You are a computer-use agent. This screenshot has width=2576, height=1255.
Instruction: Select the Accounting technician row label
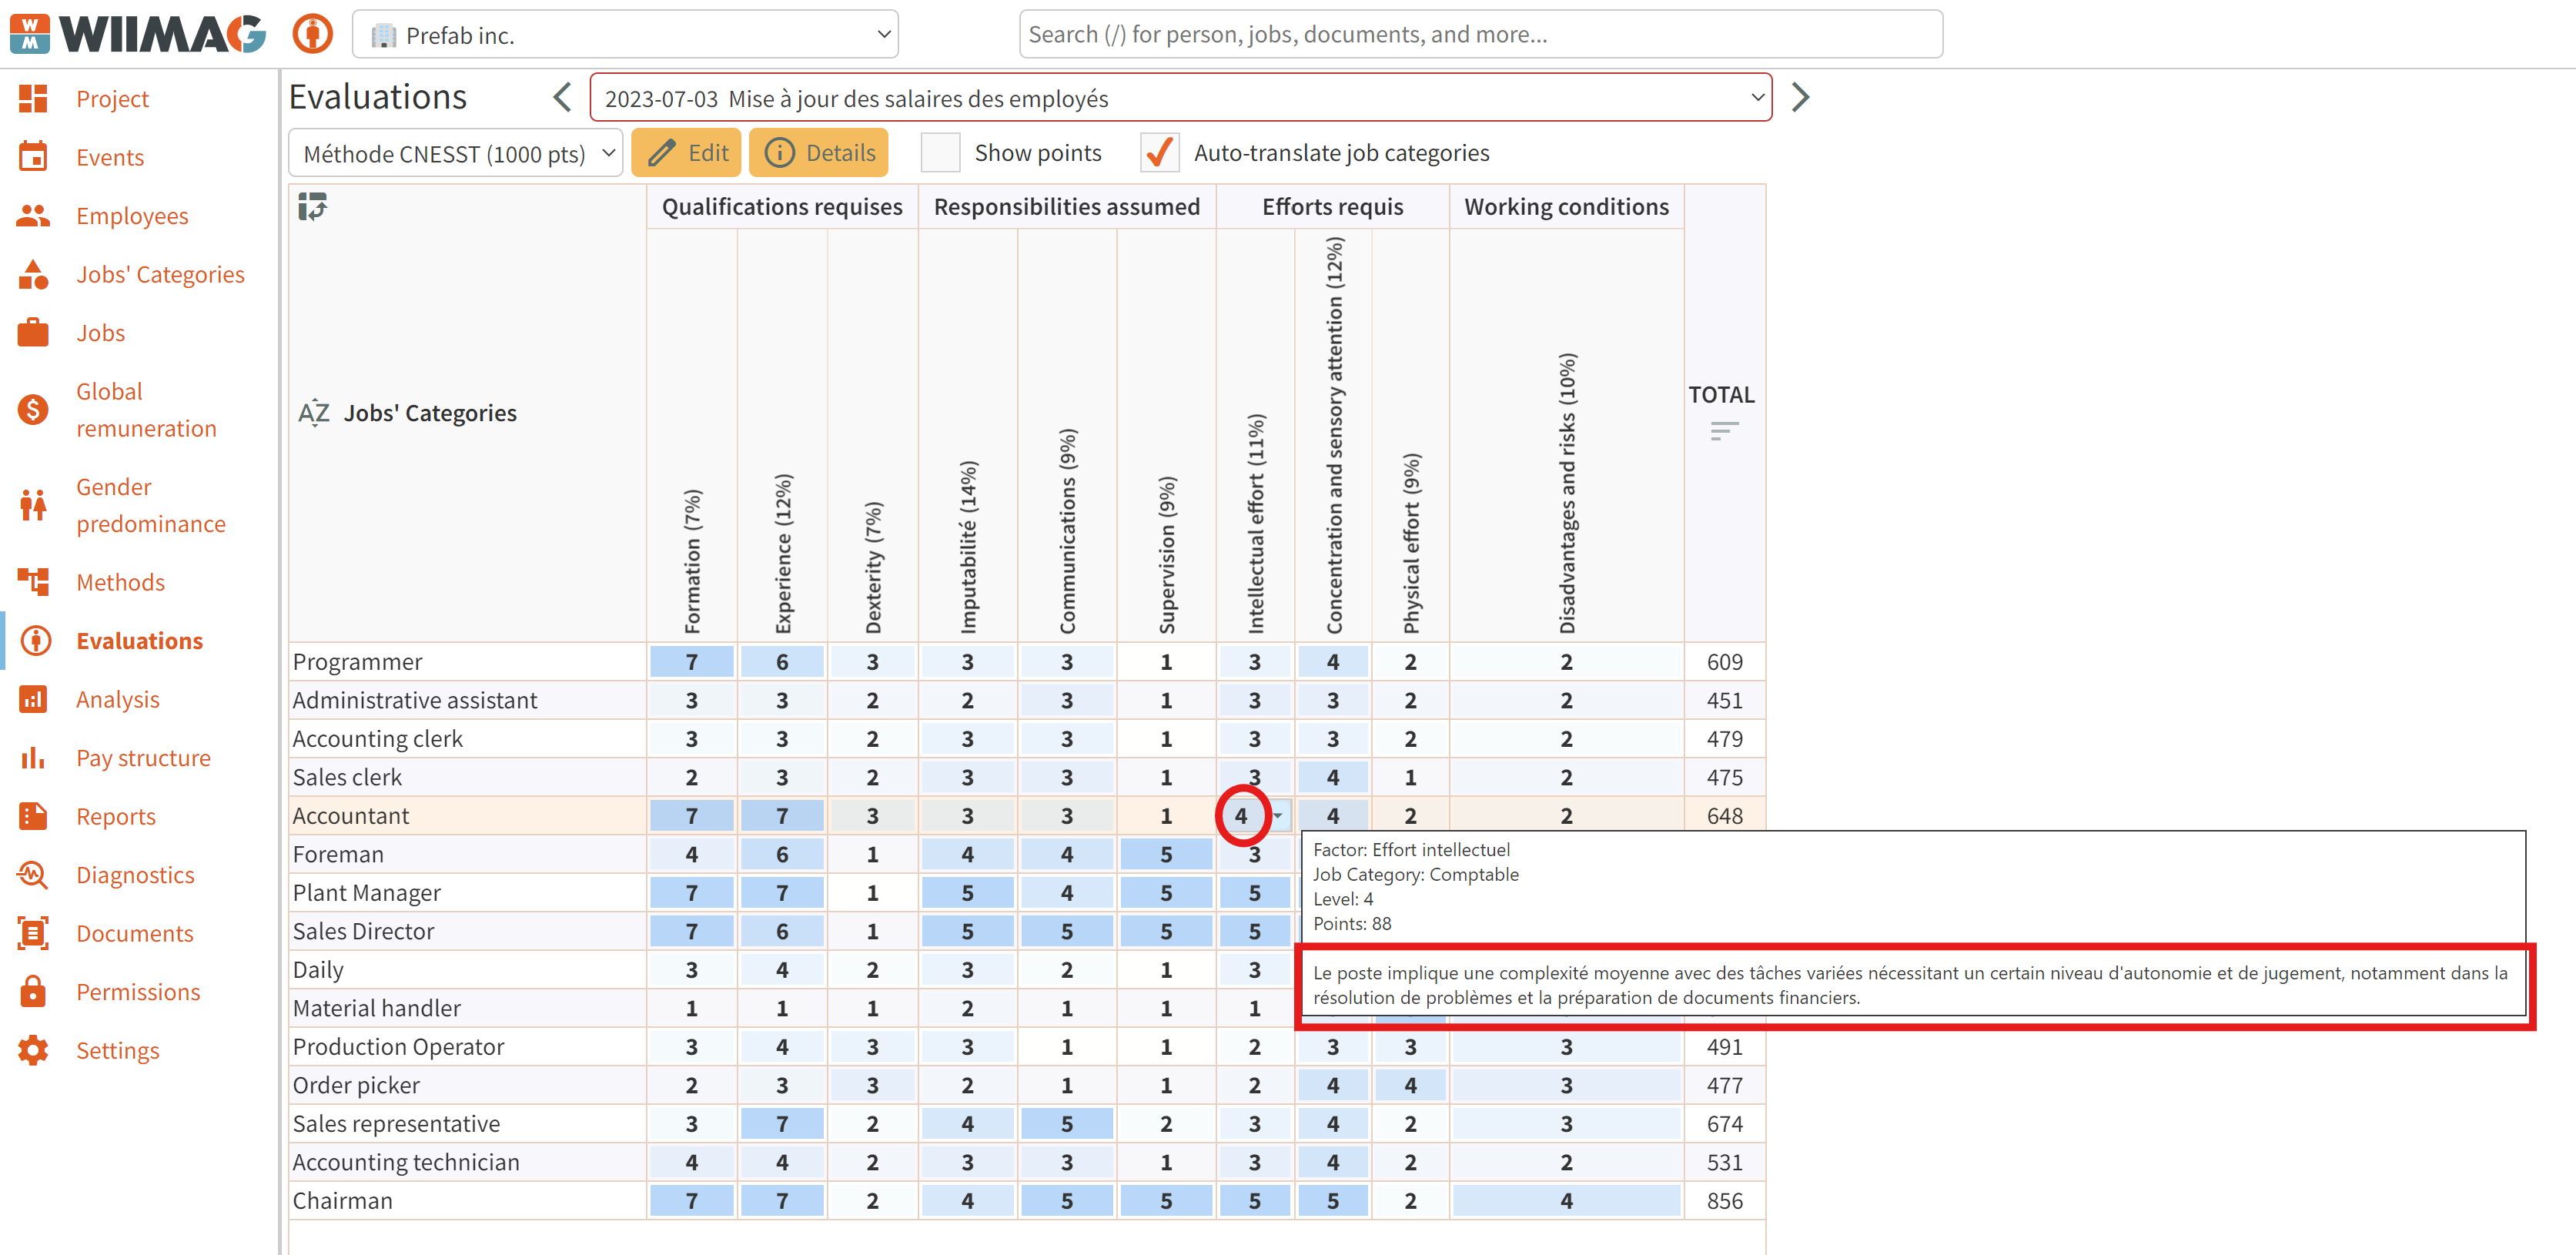(406, 1162)
